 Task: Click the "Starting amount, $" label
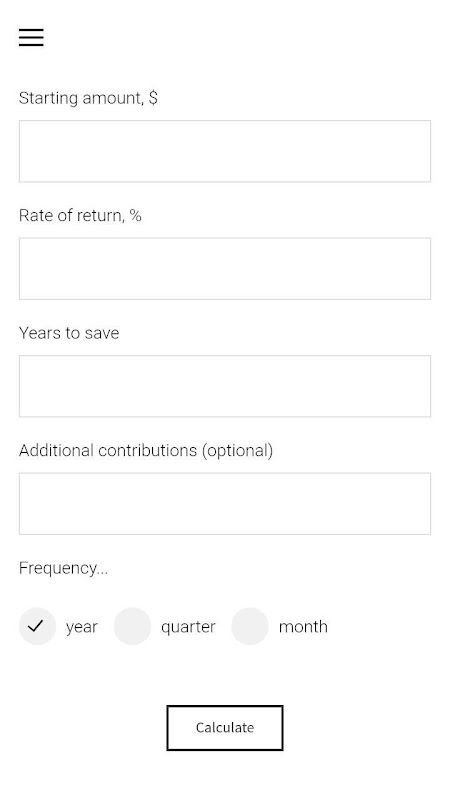pos(88,97)
